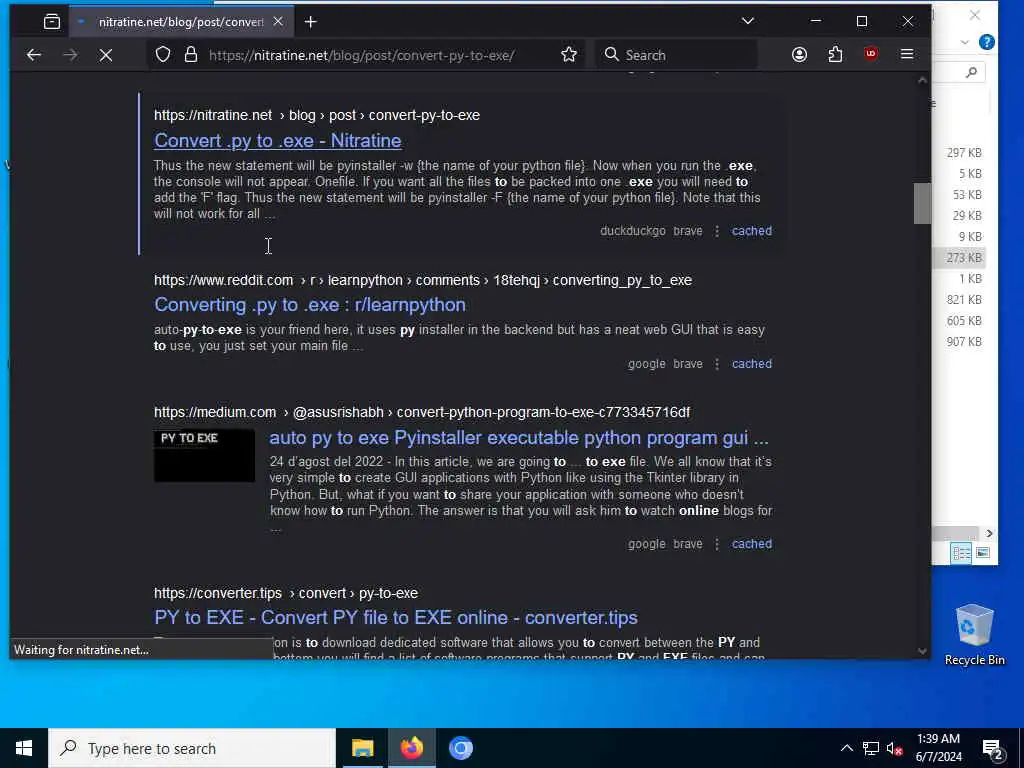Screen dimensions: 1024x768
Task: Open tracking protection shield icon
Action: pos(163,55)
